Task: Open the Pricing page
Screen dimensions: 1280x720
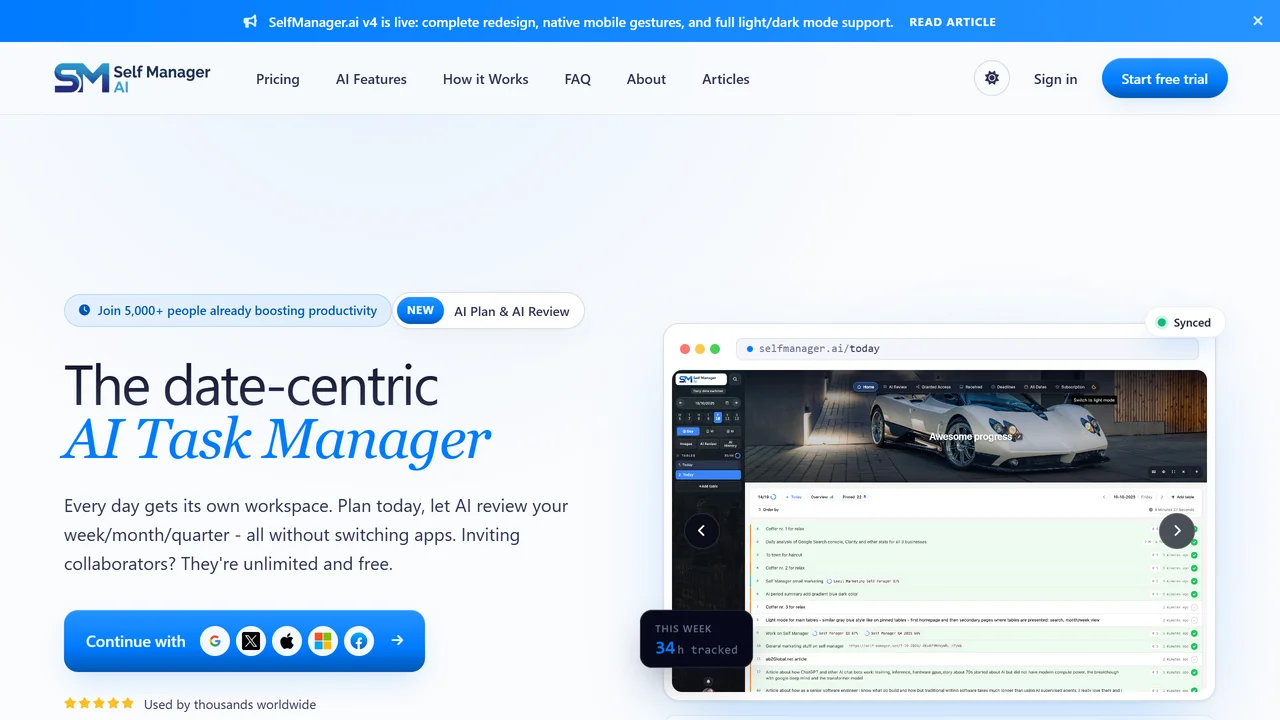Action: [x=277, y=79]
